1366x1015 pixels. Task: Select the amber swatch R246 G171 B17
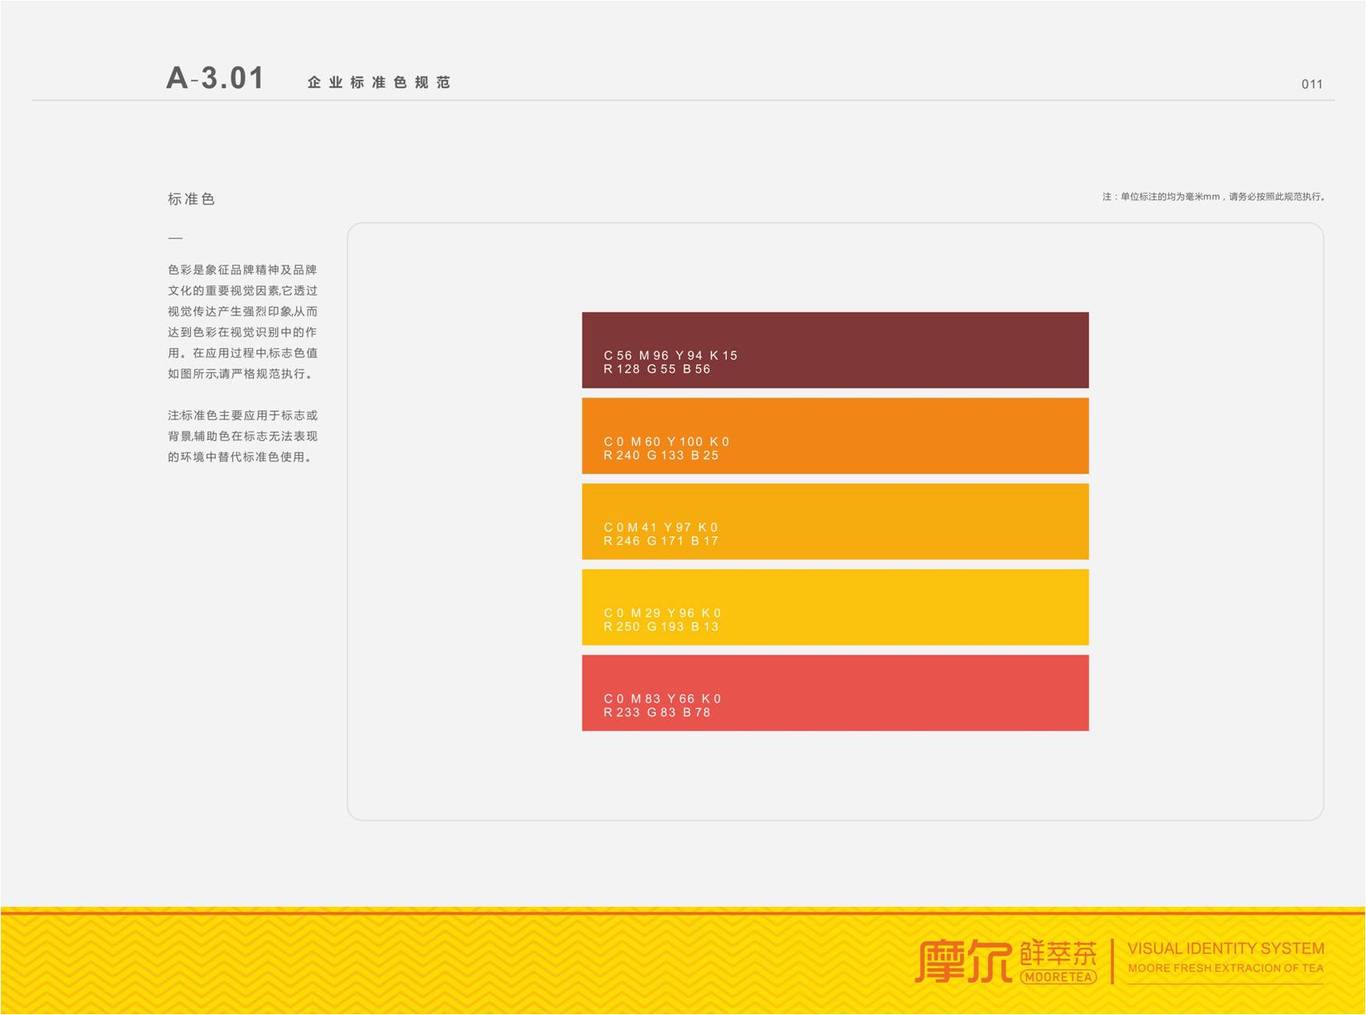point(835,522)
